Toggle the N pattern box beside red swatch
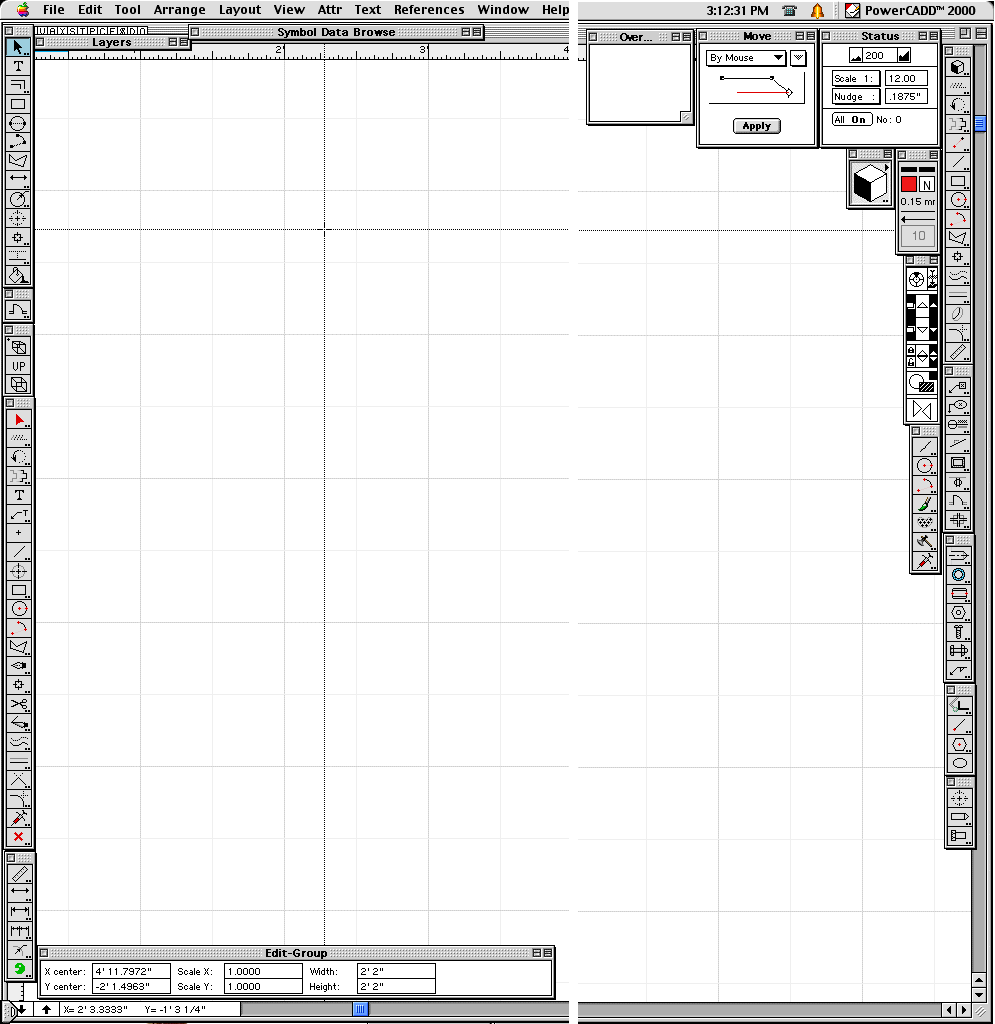Image resolution: width=995 pixels, height=1024 pixels. tap(926, 185)
